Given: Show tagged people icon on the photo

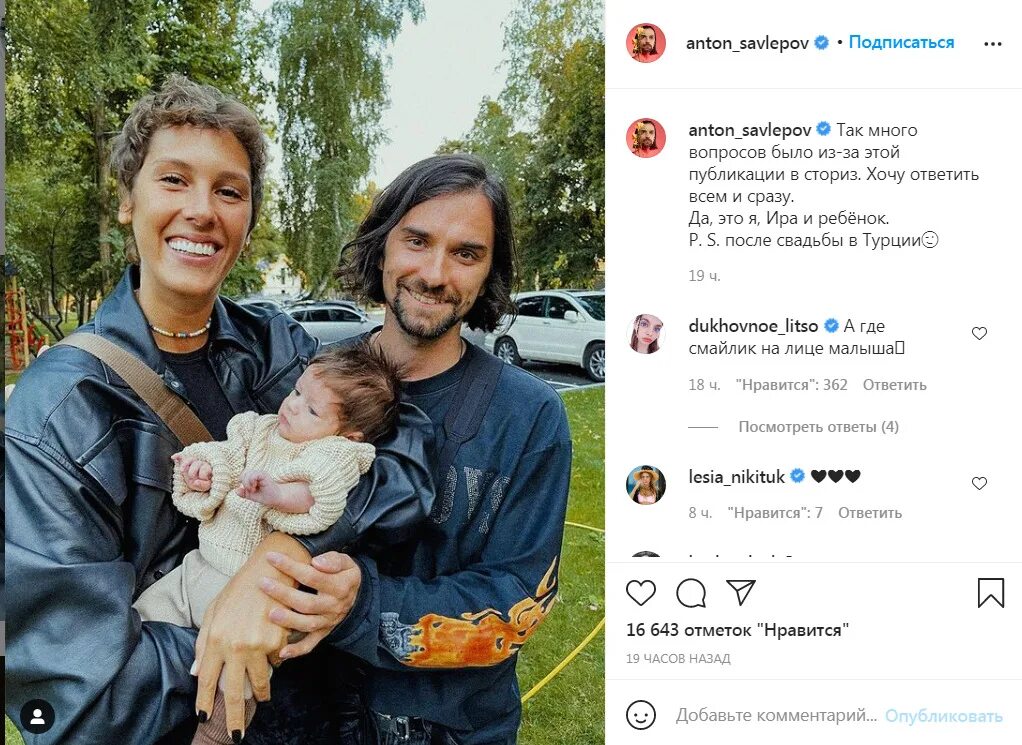Looking at the screenshot, I should pos(38,717).
